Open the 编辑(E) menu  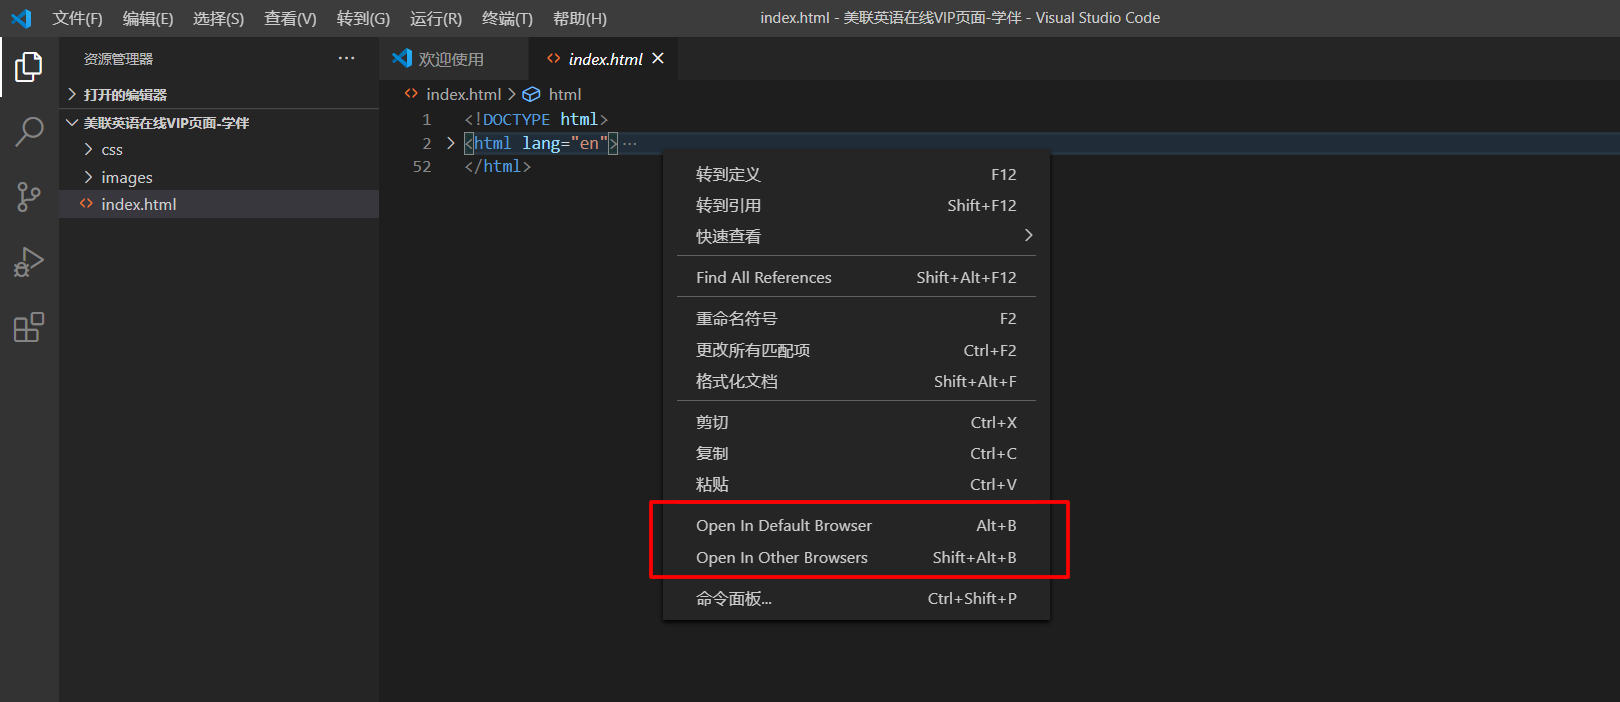[148, 18]
